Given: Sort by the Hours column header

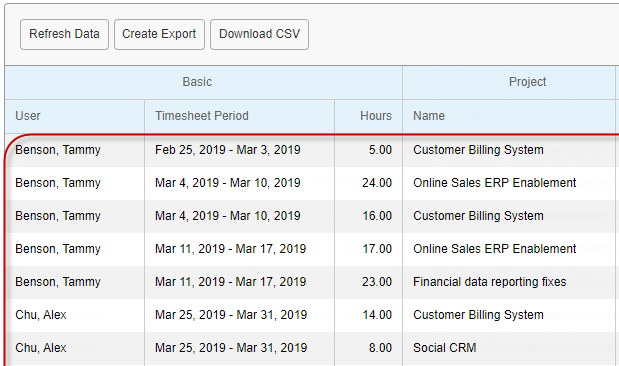Looking at the screenshot, I should [x=368, y=116].
